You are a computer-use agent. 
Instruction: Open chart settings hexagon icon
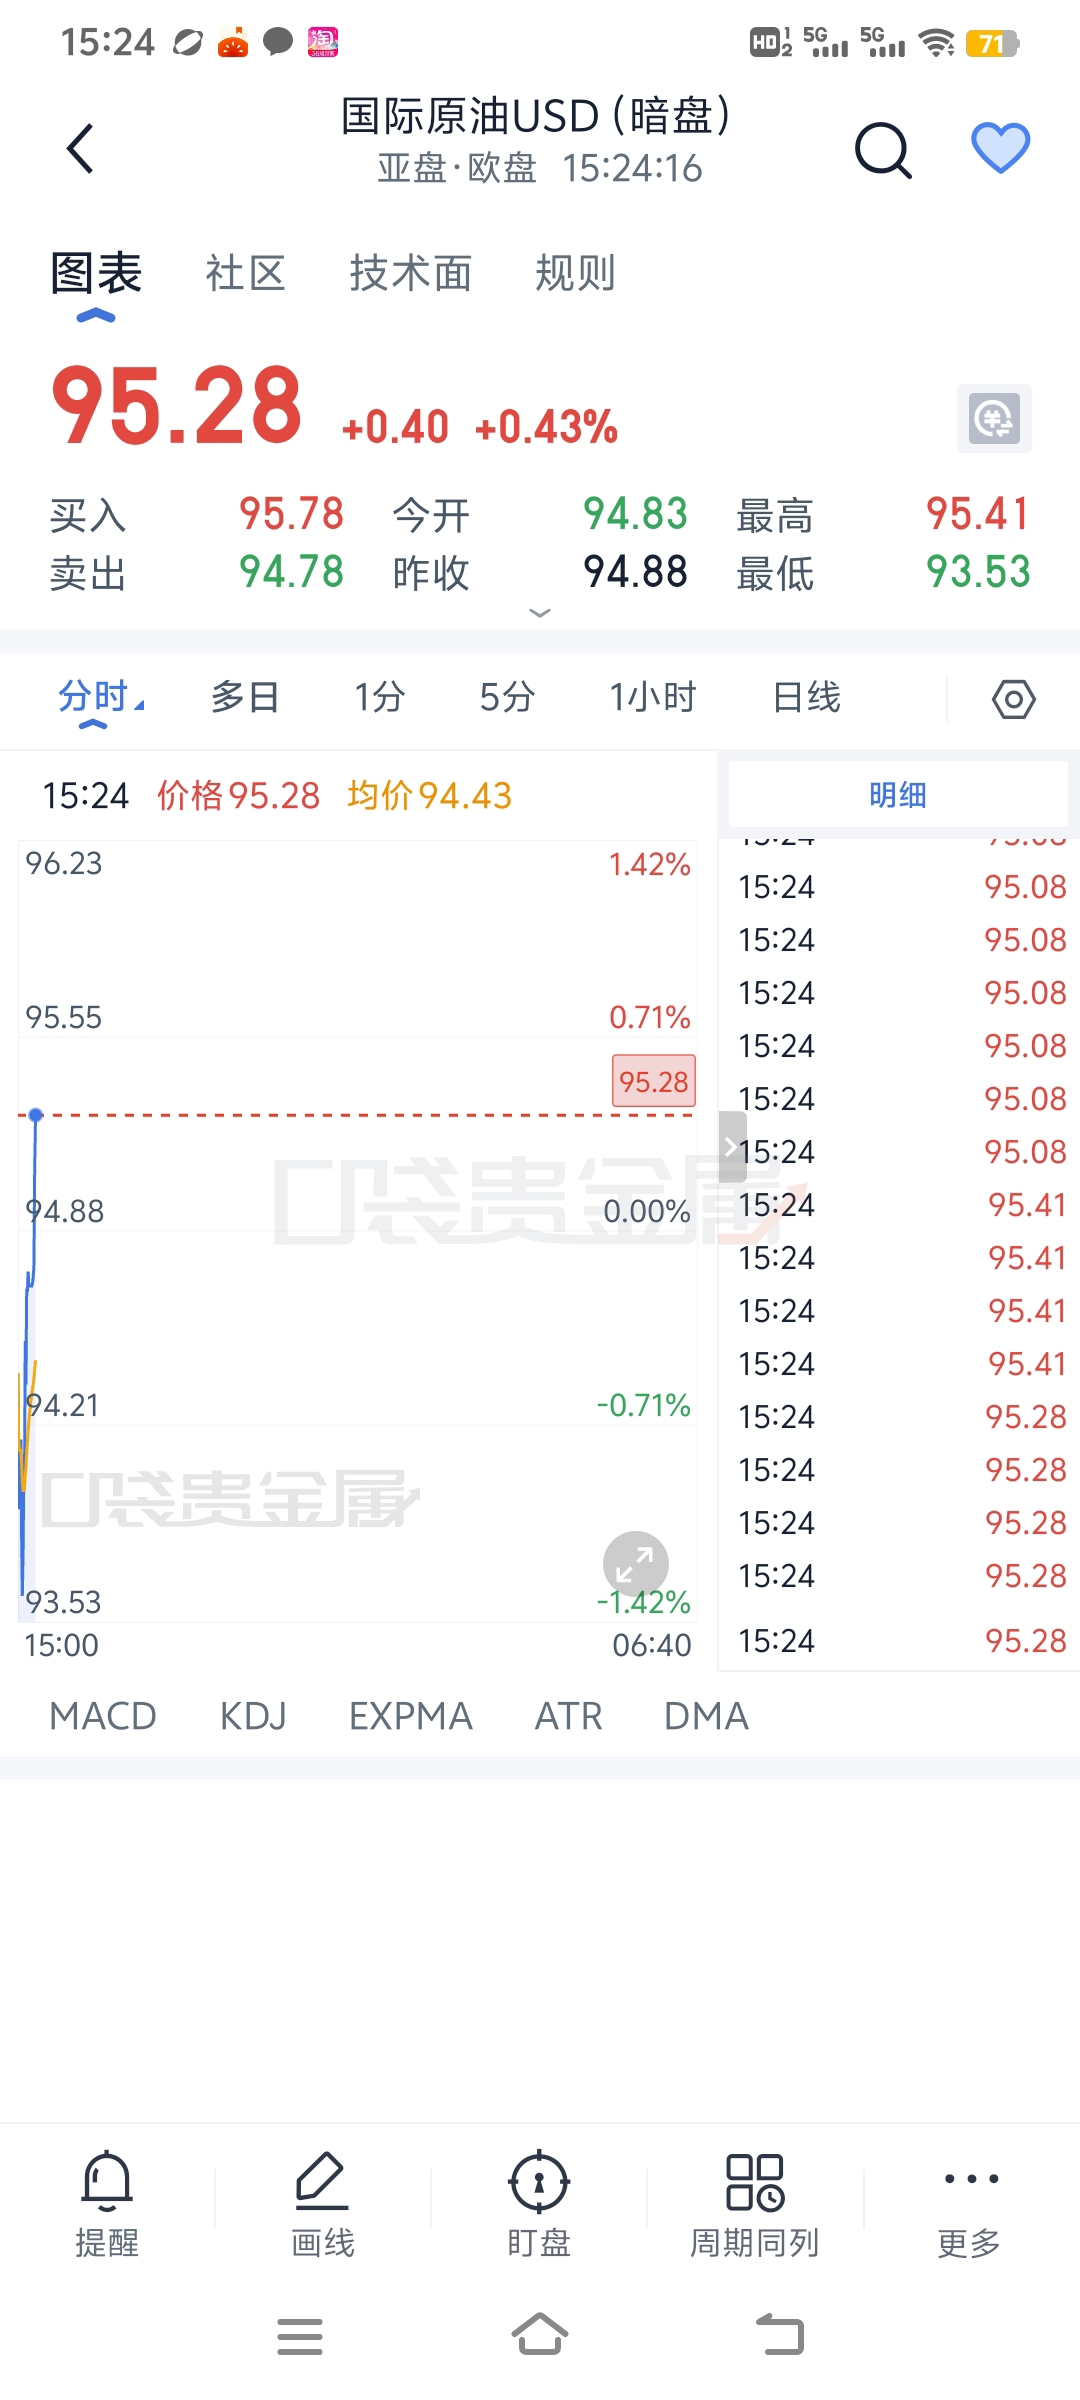click(x=1013, y=699)
